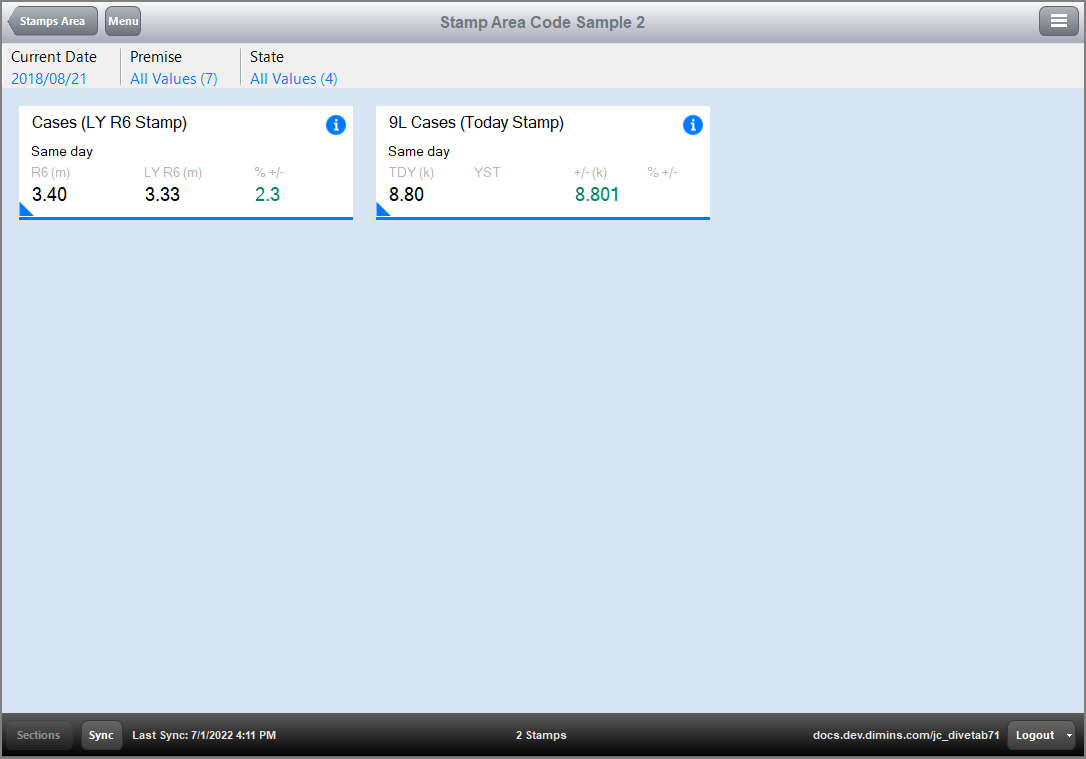Go back to Stamps Area
This screenshot has width=1086, height=759.
coord(54,21)
